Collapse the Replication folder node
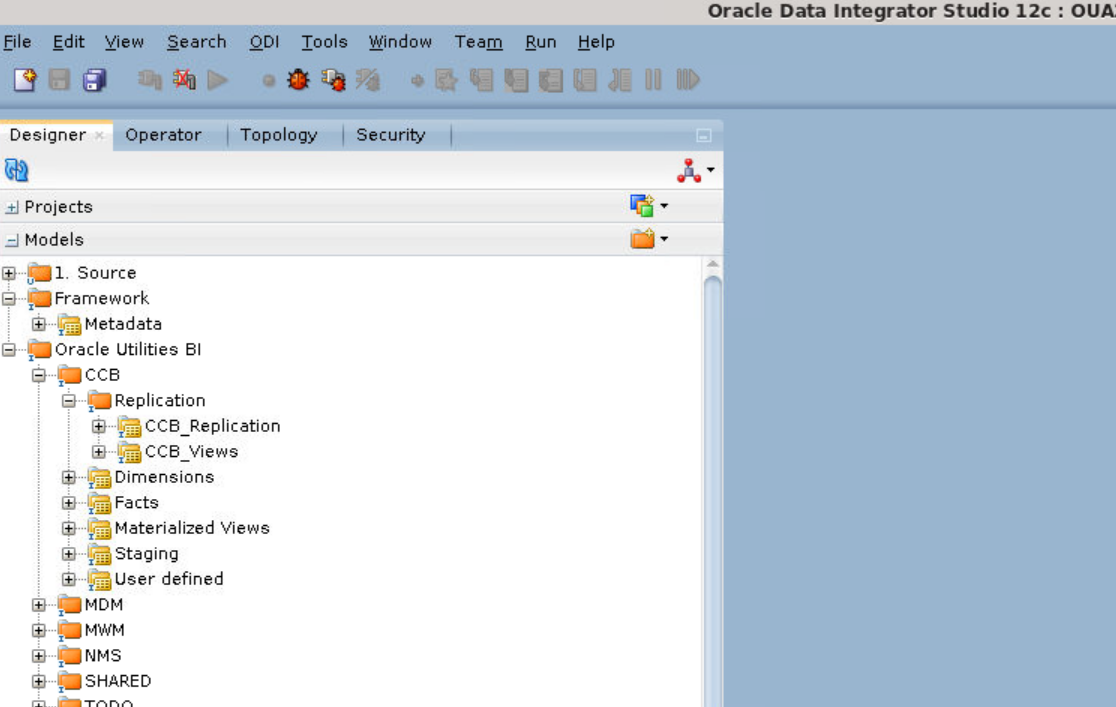Viewport: 1116px width, 707px height. (68, 401)
